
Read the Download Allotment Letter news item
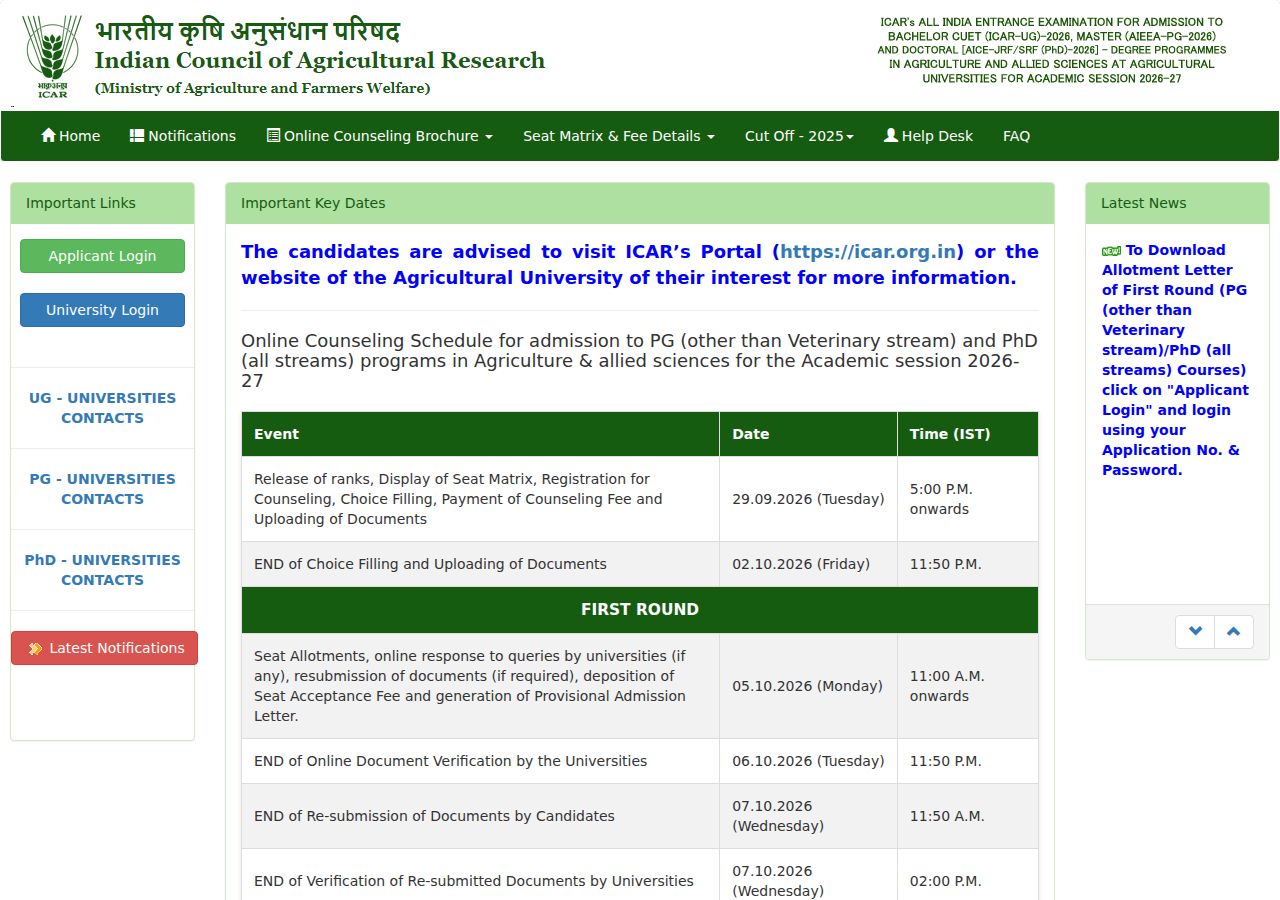click(1176, 360)
